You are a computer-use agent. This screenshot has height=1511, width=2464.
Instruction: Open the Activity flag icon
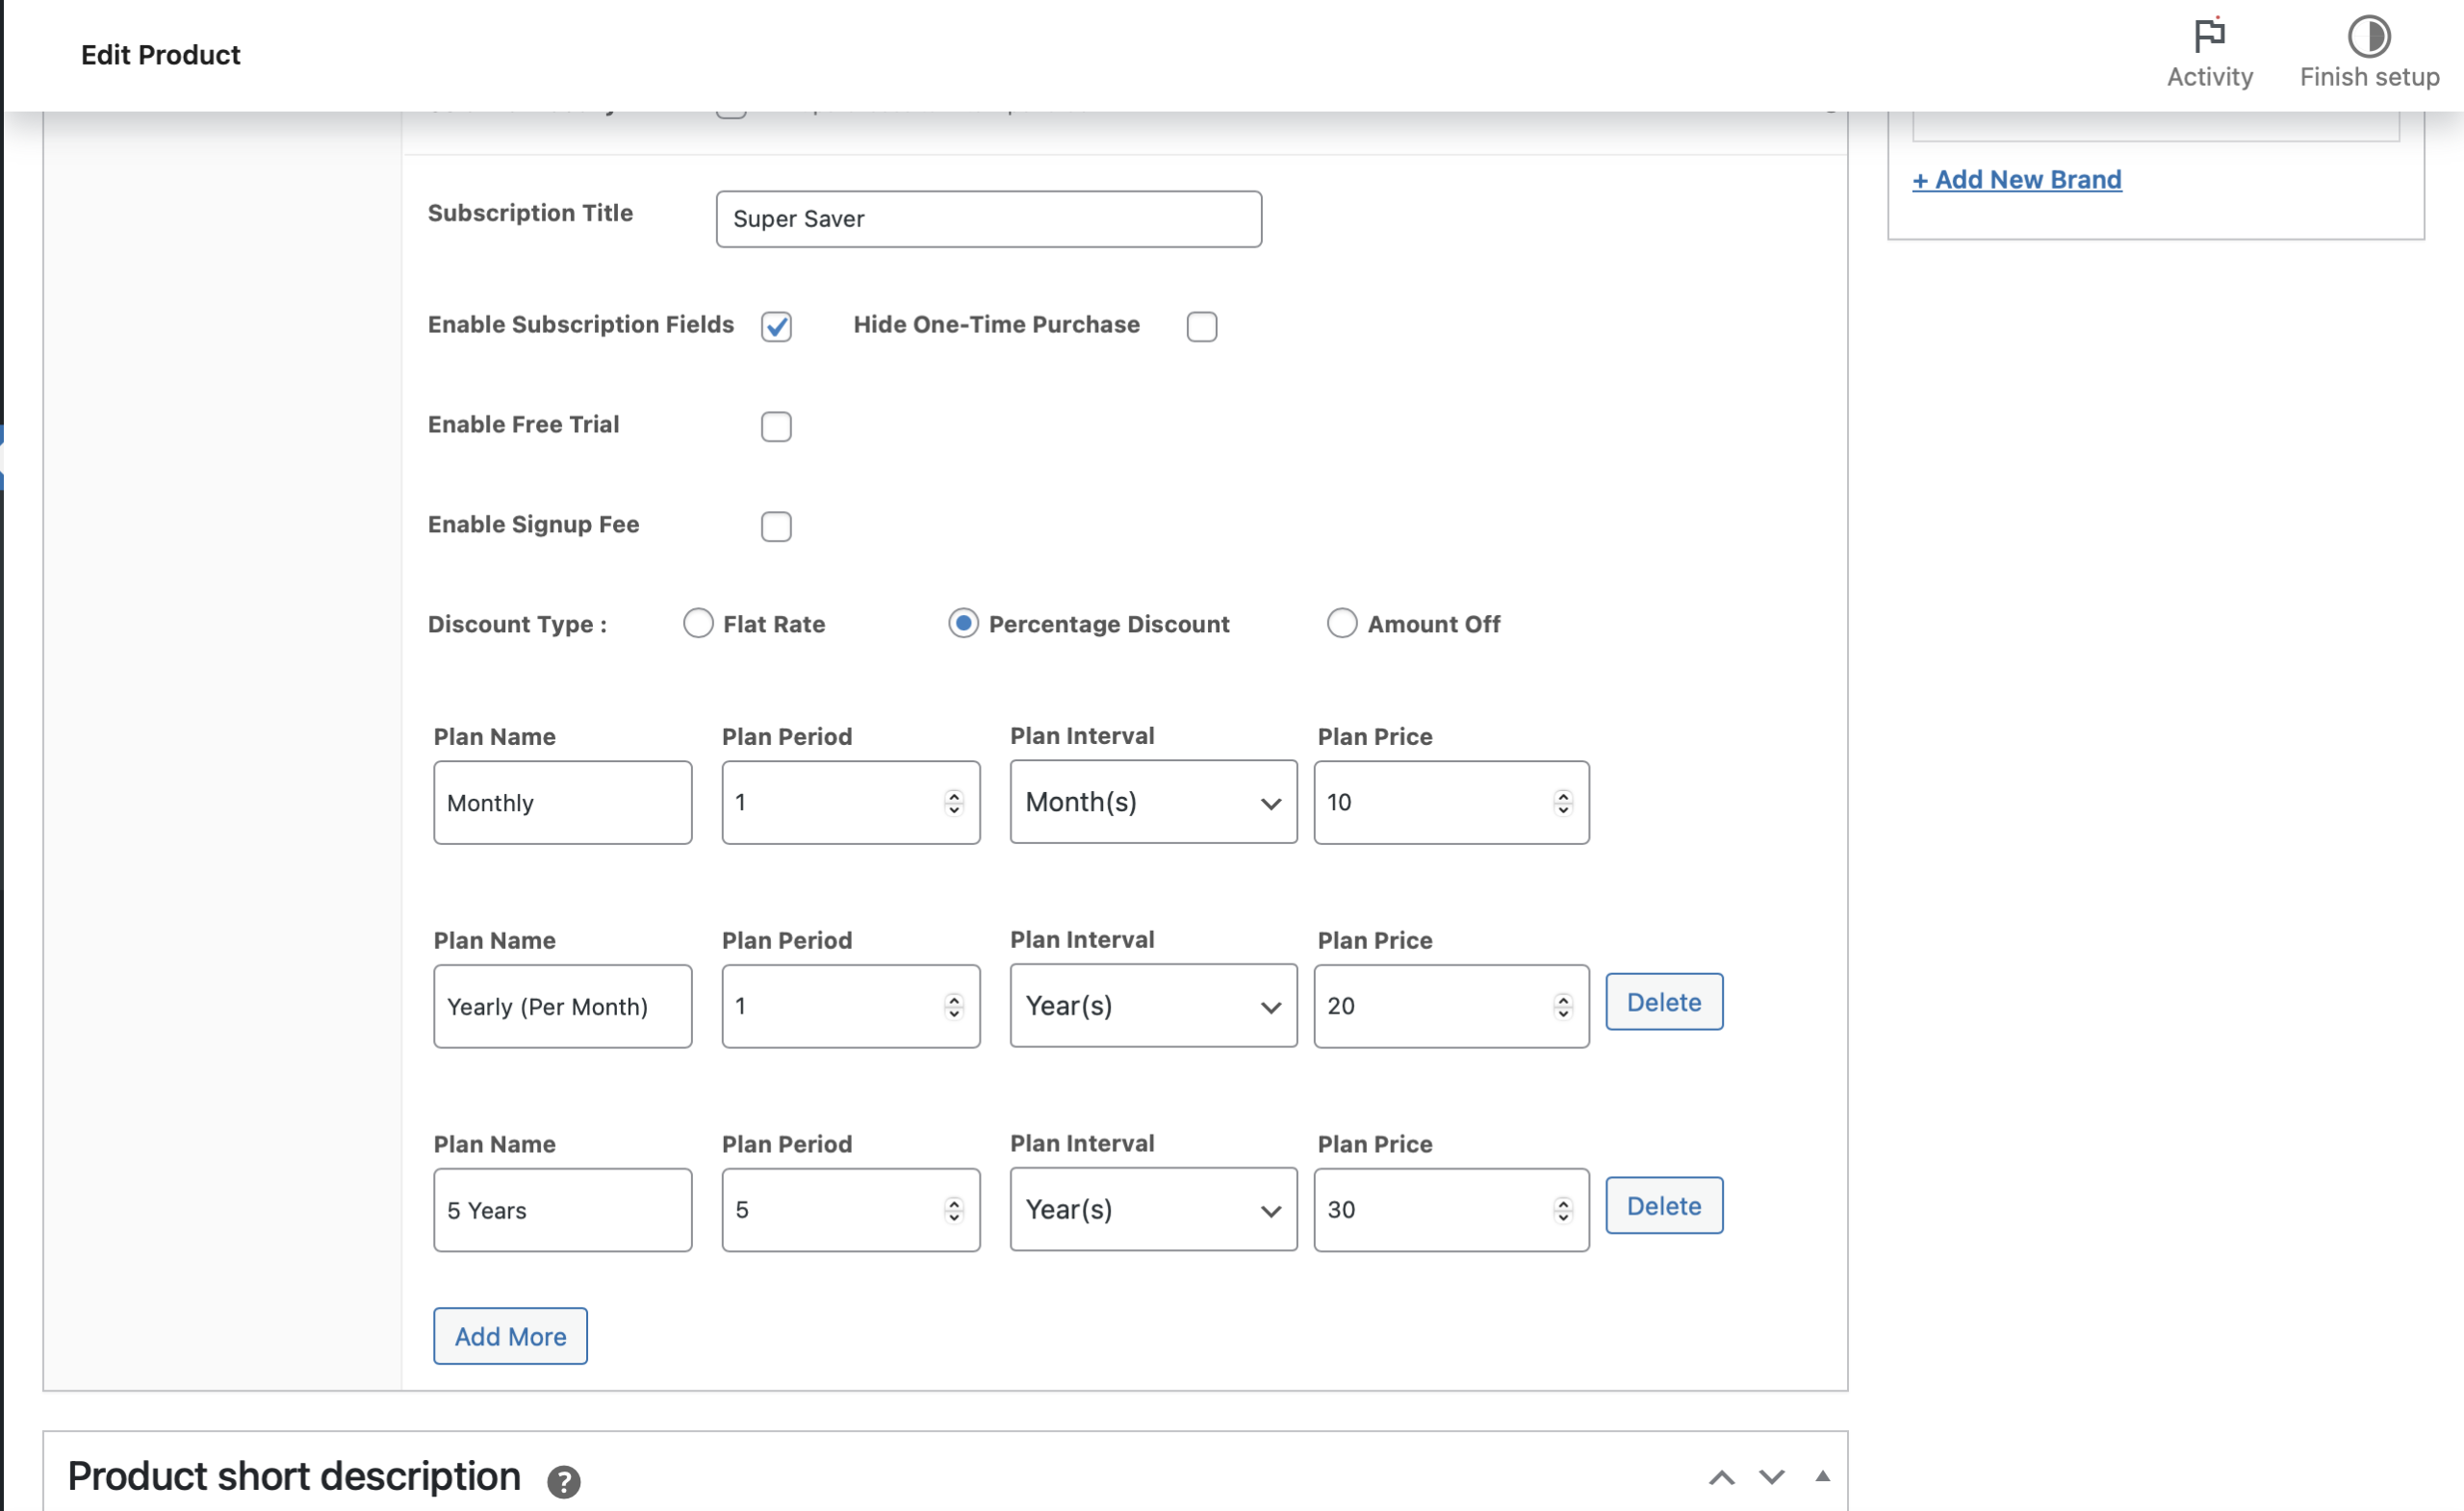[2208, 36]
